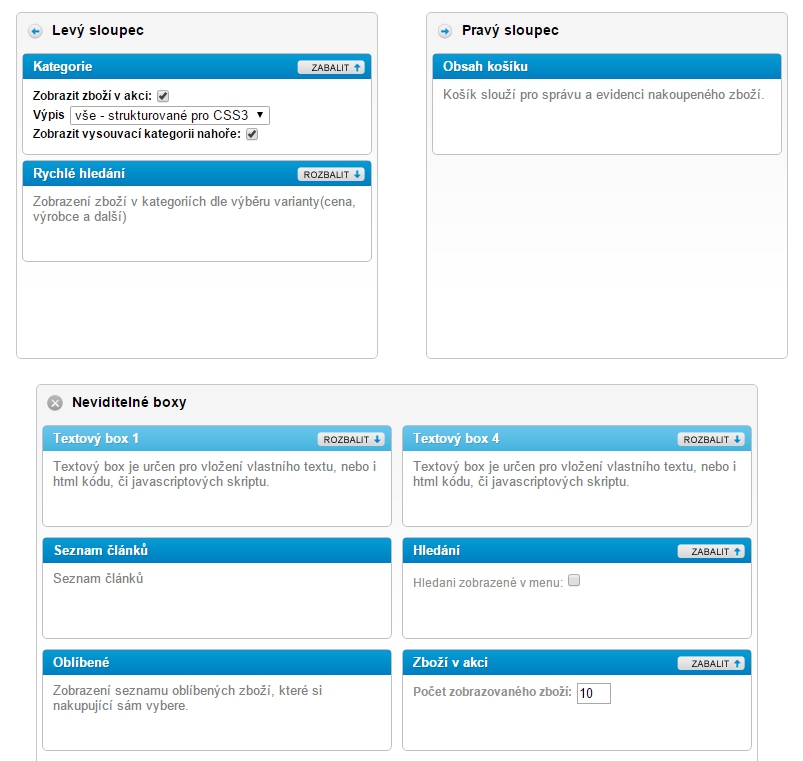
Task: Click the right arrow icon beside Pravý sloupec
Action: [445, 31]
